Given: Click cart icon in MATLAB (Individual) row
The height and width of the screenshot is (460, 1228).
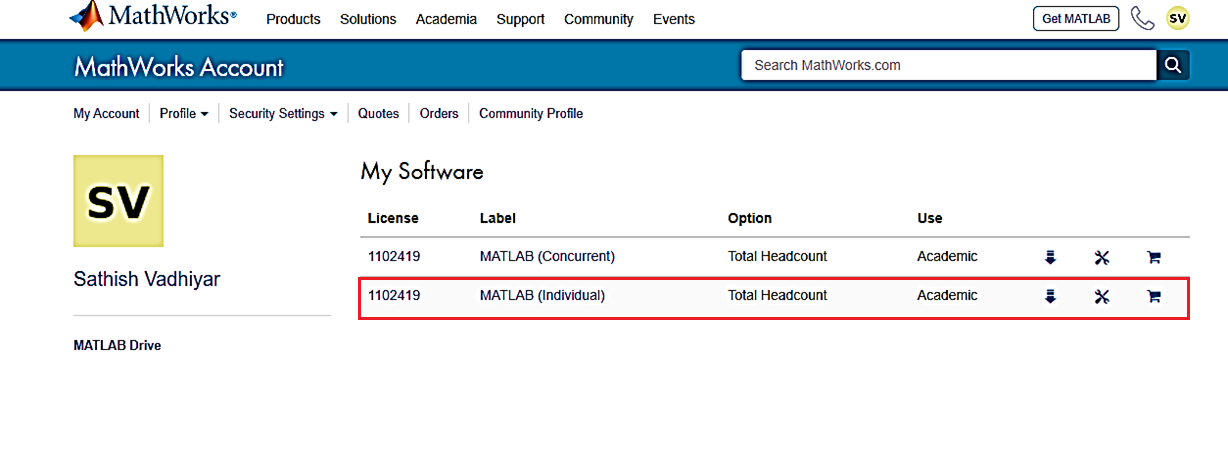Looking at the screenshot, I should [x=1153, y=296].
